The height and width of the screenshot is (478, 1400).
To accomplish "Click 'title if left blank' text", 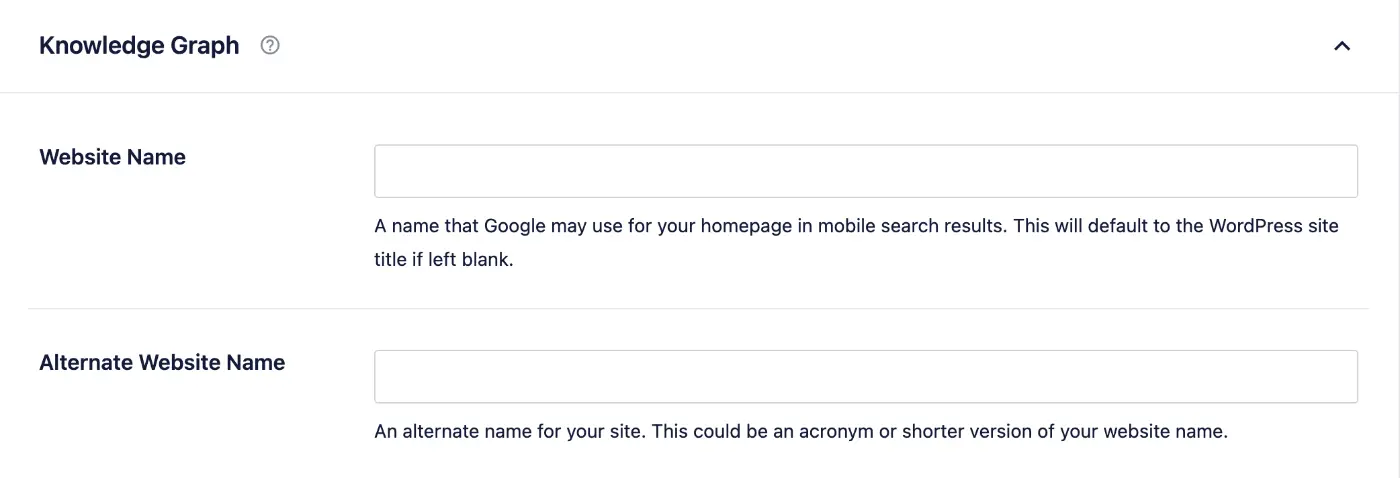I will coord(443,261).
